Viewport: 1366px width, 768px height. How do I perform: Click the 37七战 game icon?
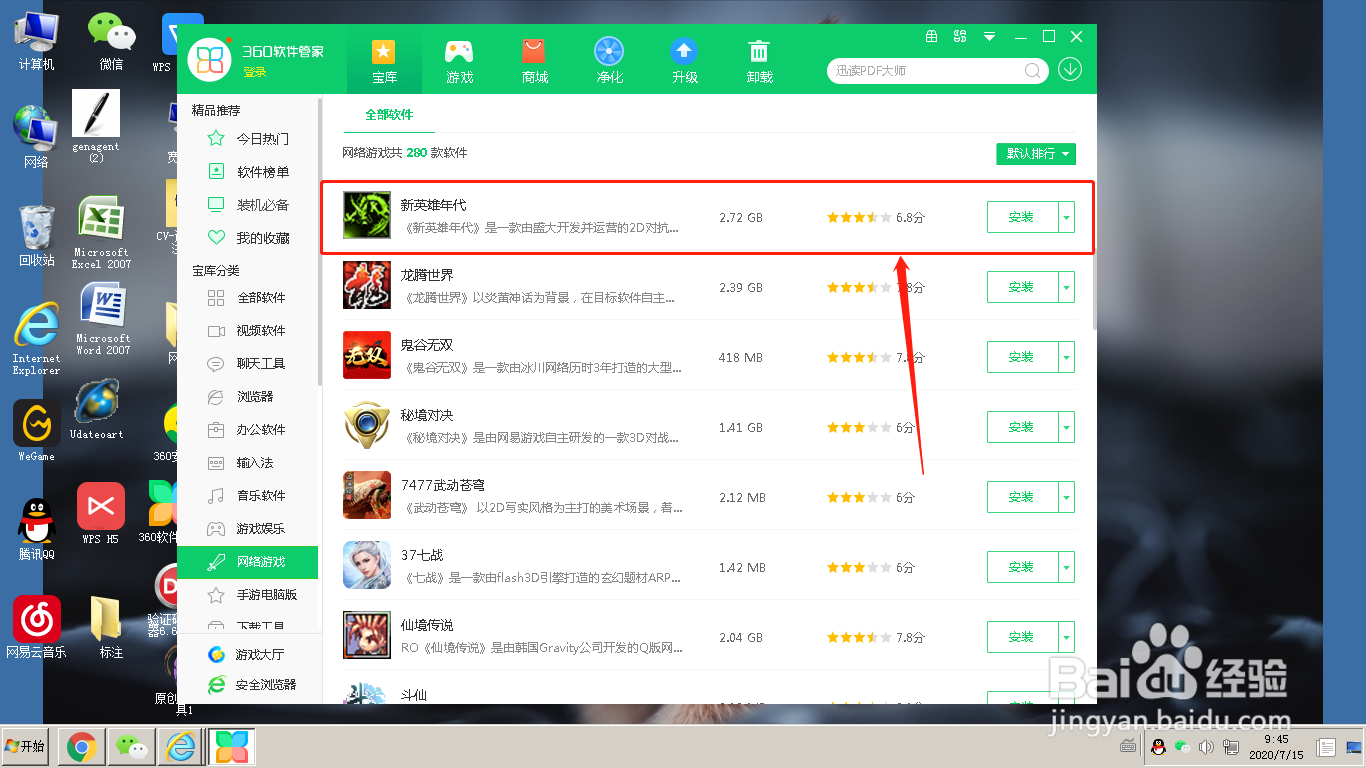pos(367,565)
